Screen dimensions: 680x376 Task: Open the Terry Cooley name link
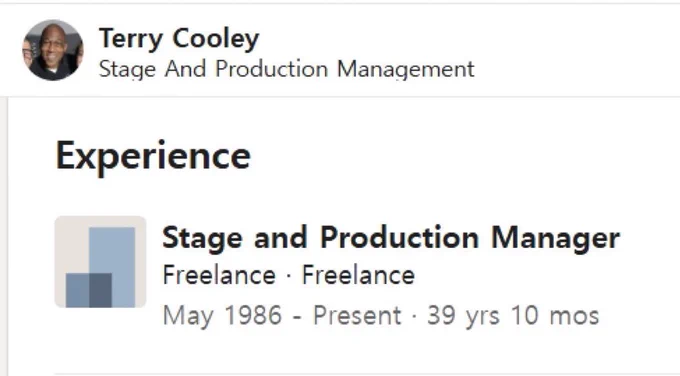point(179,39)
